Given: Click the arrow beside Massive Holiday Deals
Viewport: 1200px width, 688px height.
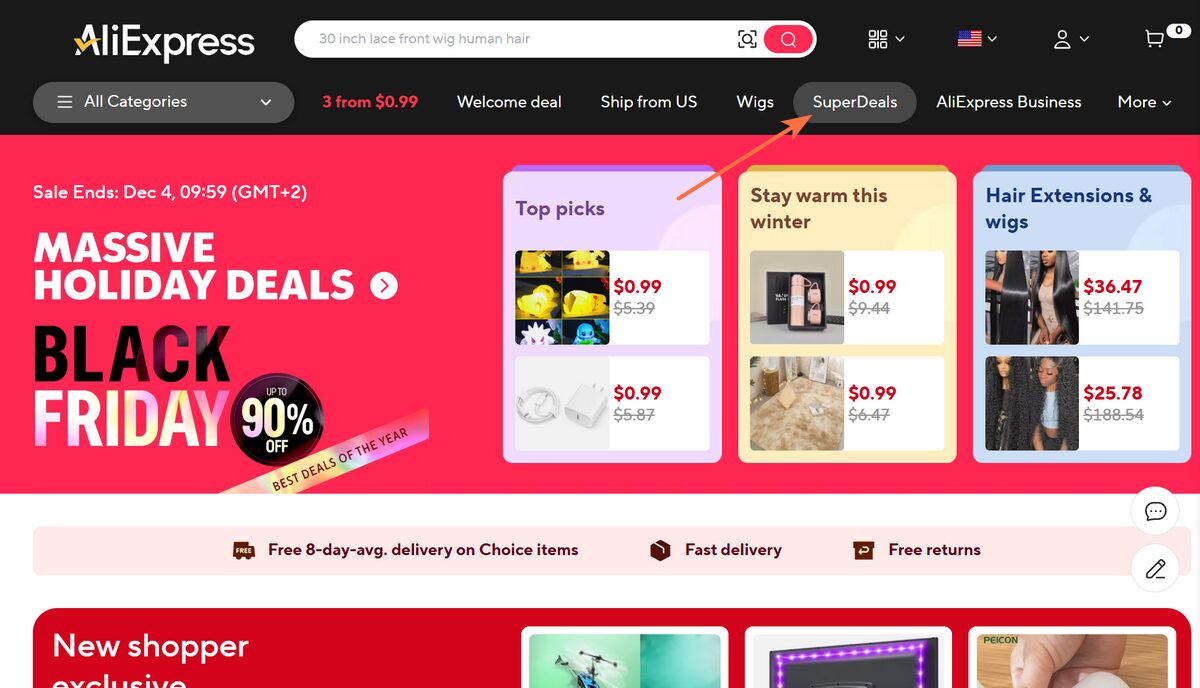Looking at the screenshot, I should point(384,286).
